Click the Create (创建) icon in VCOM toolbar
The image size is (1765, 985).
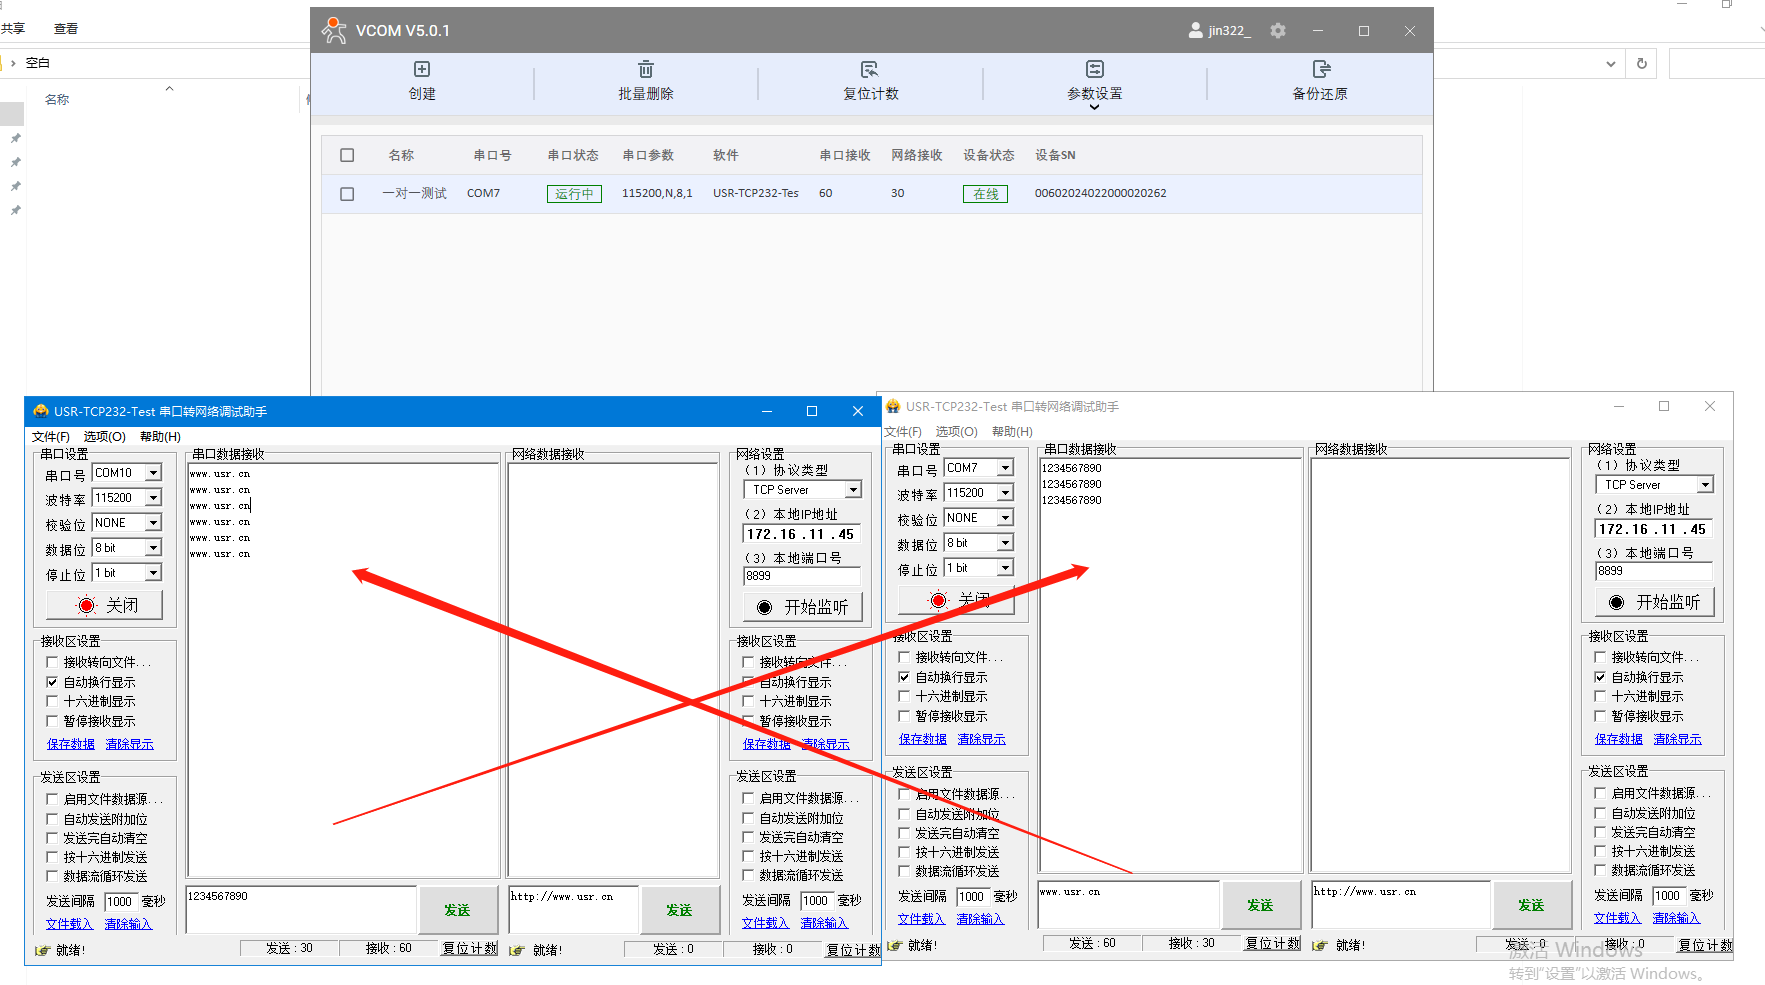(x=422, y=69)
